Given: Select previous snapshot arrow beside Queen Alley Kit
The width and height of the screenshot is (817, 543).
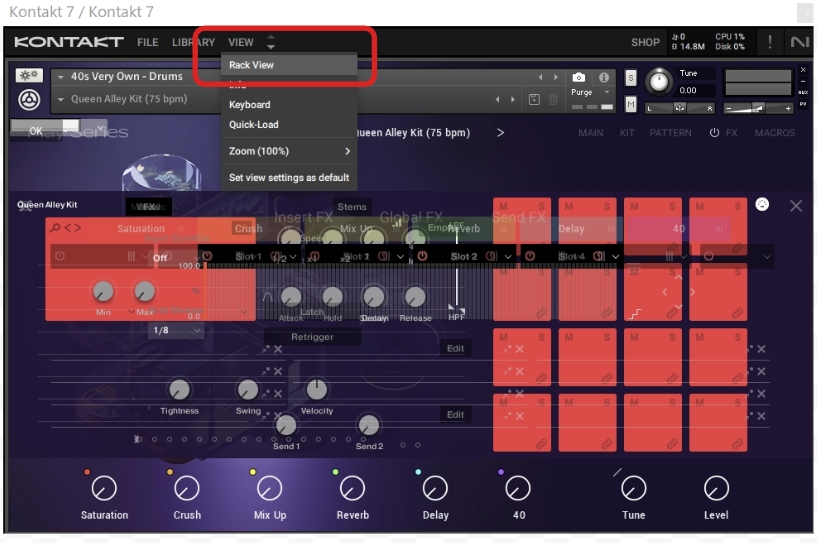Looking at the screenshot, I should pos(498,99).
